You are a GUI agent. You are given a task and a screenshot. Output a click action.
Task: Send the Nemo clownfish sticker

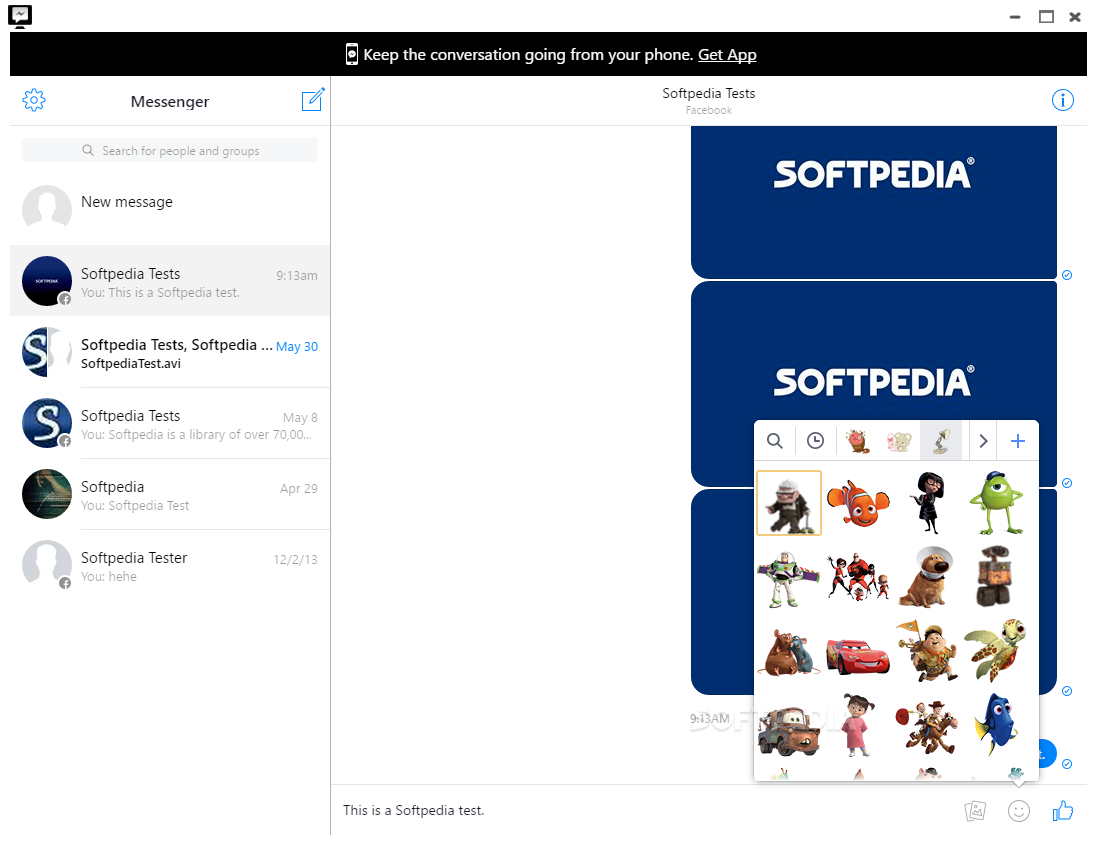point(858,503)
